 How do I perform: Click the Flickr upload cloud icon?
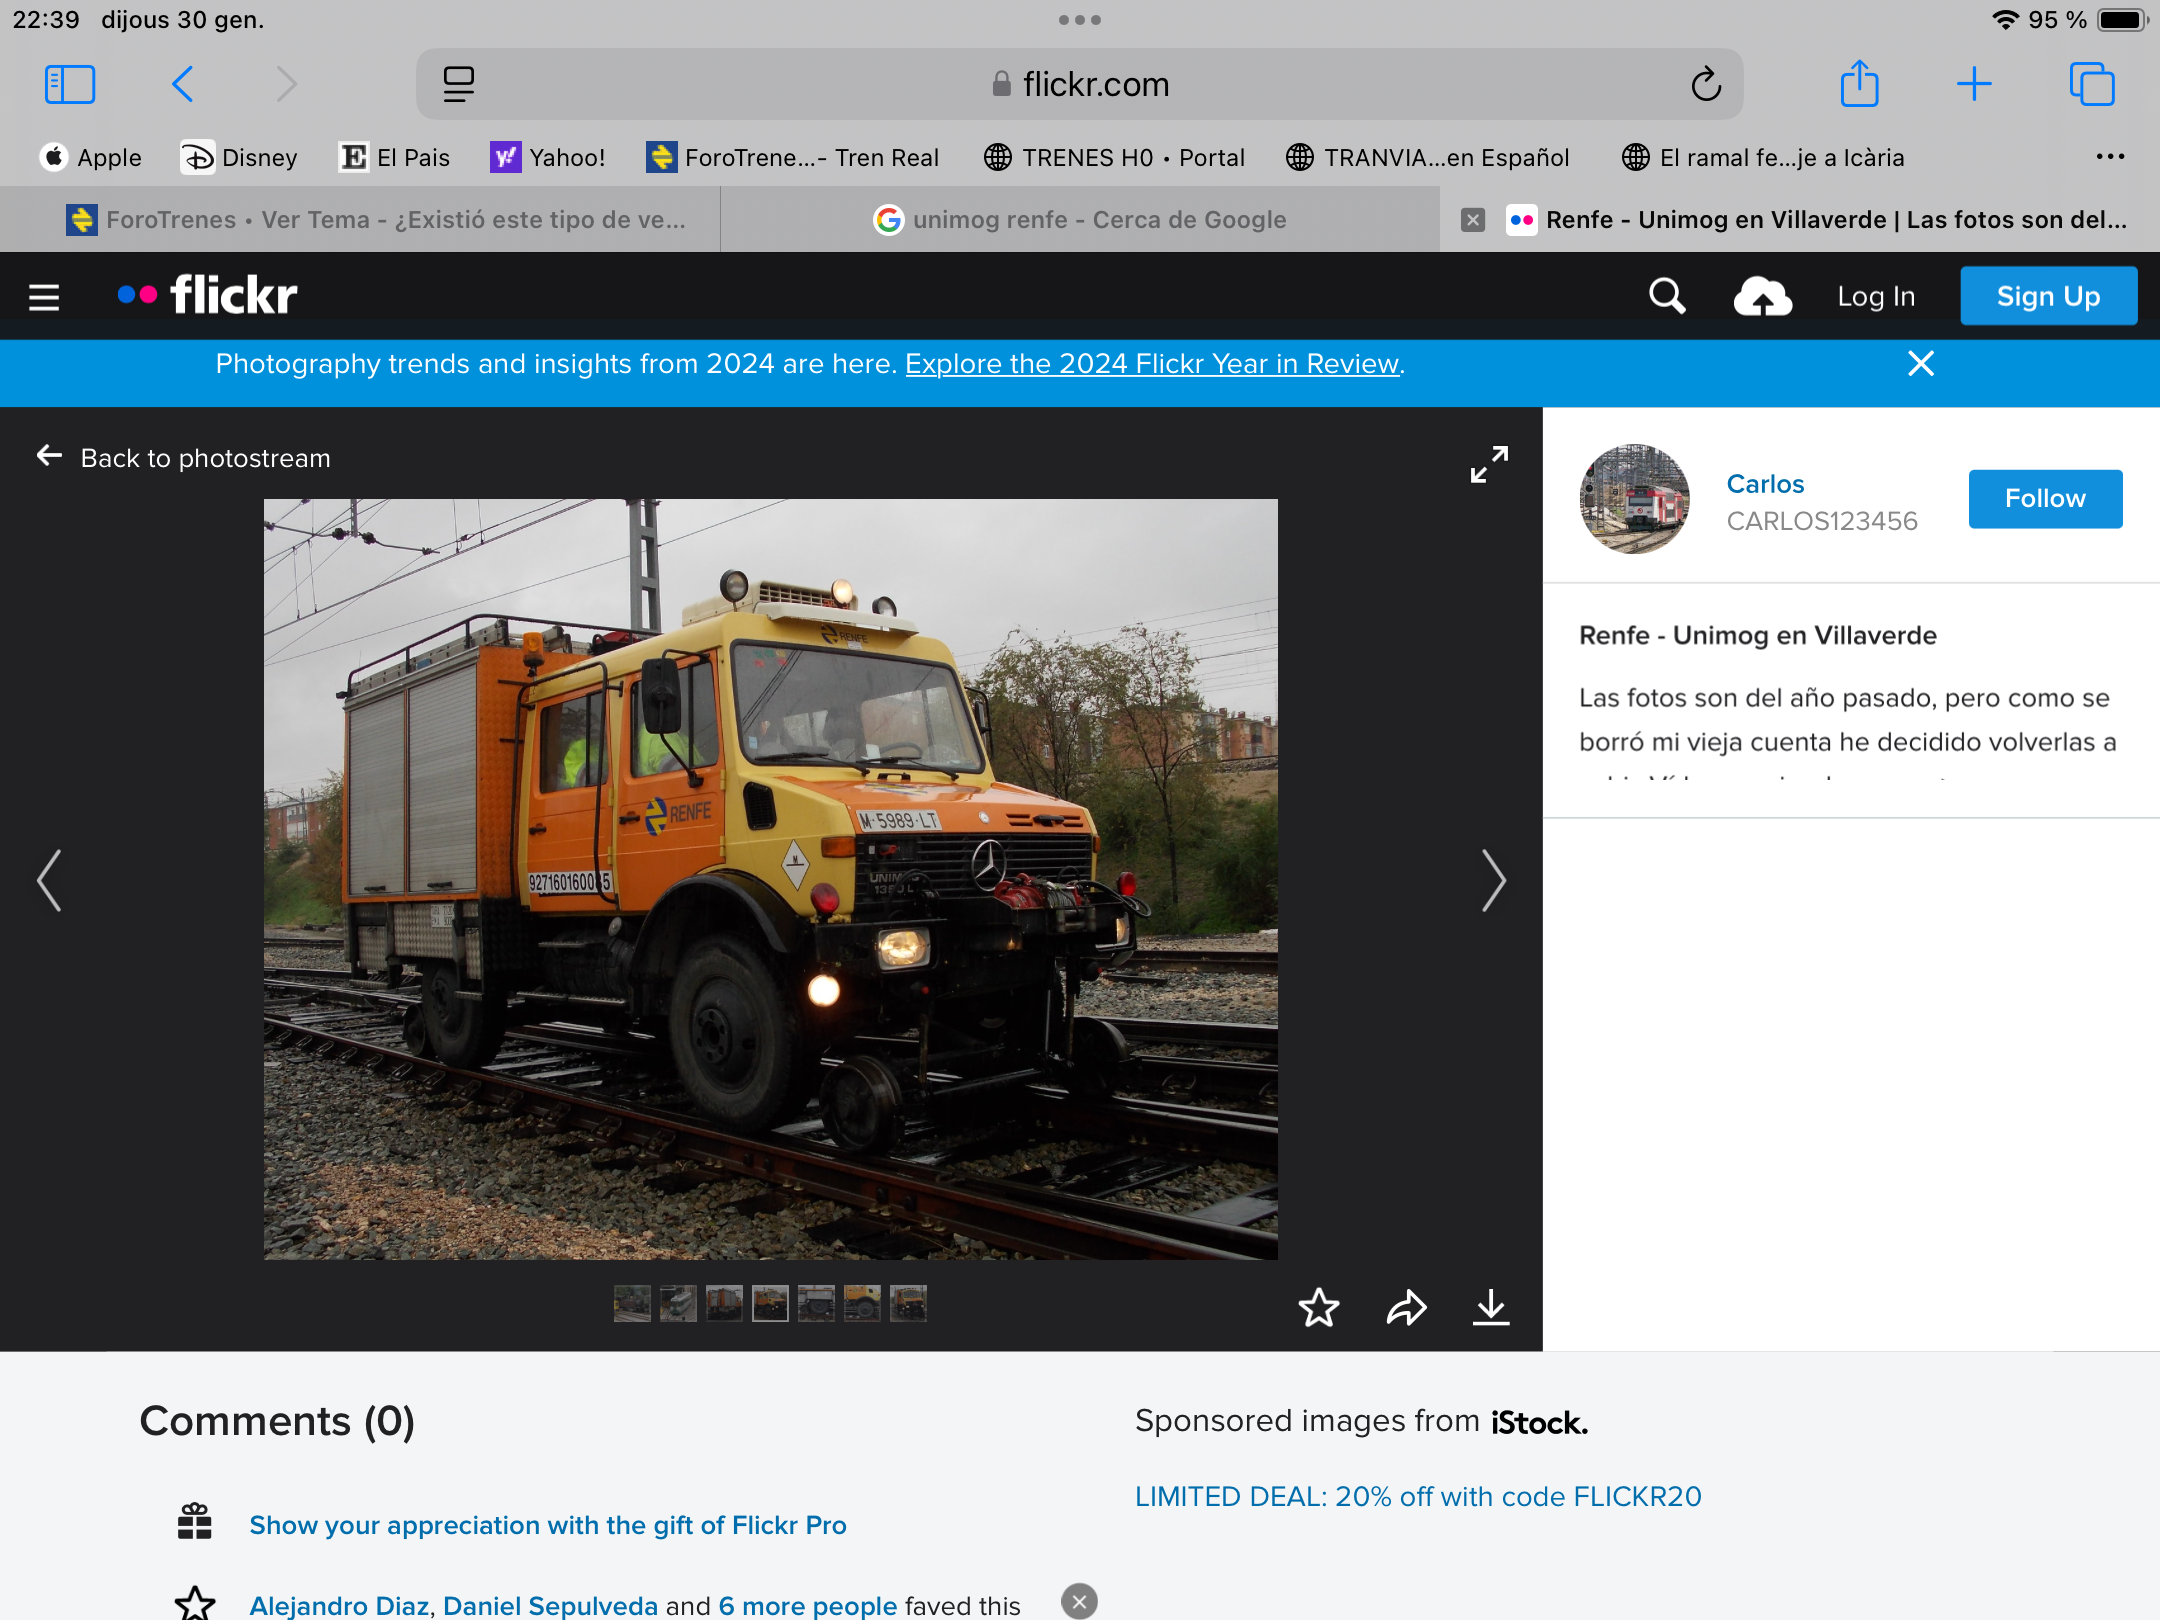click(1763, 297)
